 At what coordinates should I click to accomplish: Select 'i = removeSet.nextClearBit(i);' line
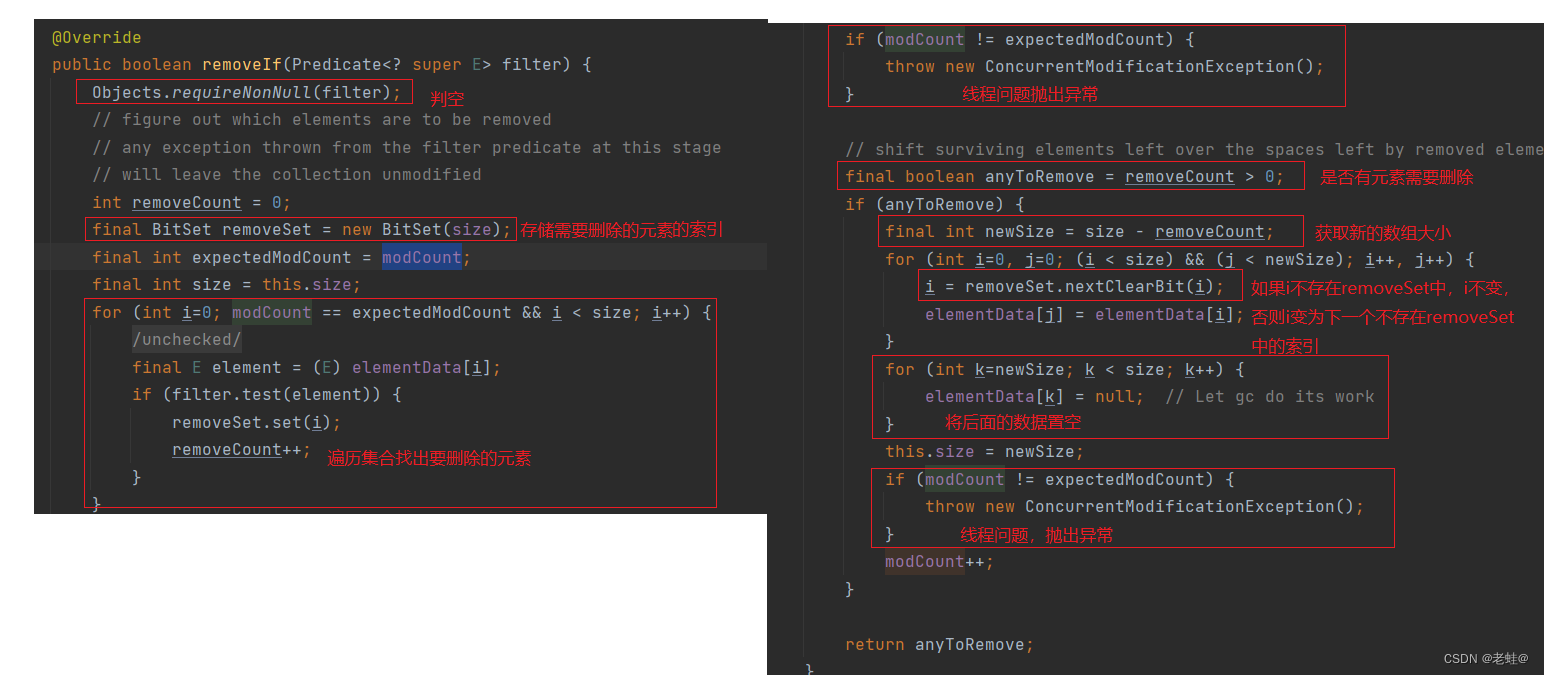[x=1075, y=287]
